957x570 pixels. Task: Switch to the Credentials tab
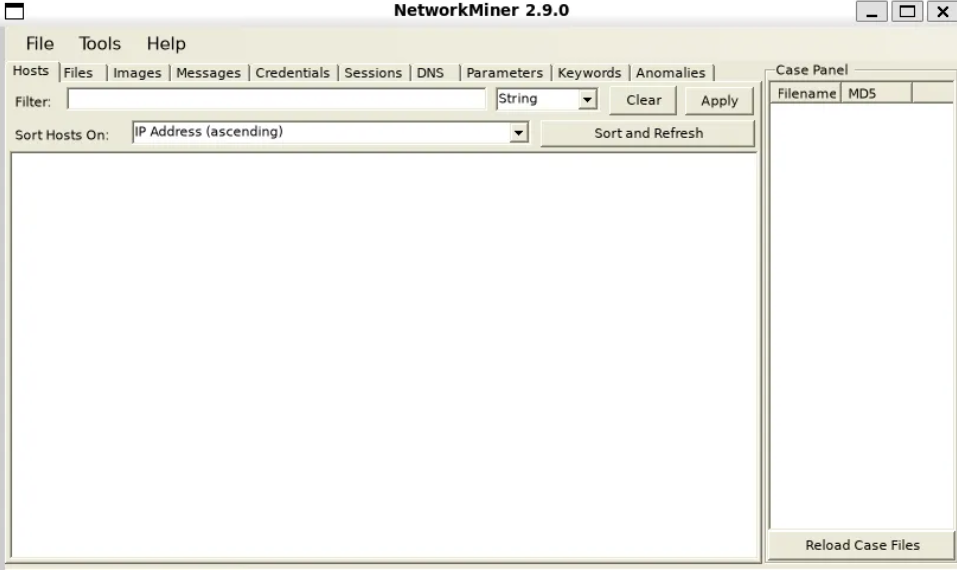pyautogui.click(x=292, y=73)
